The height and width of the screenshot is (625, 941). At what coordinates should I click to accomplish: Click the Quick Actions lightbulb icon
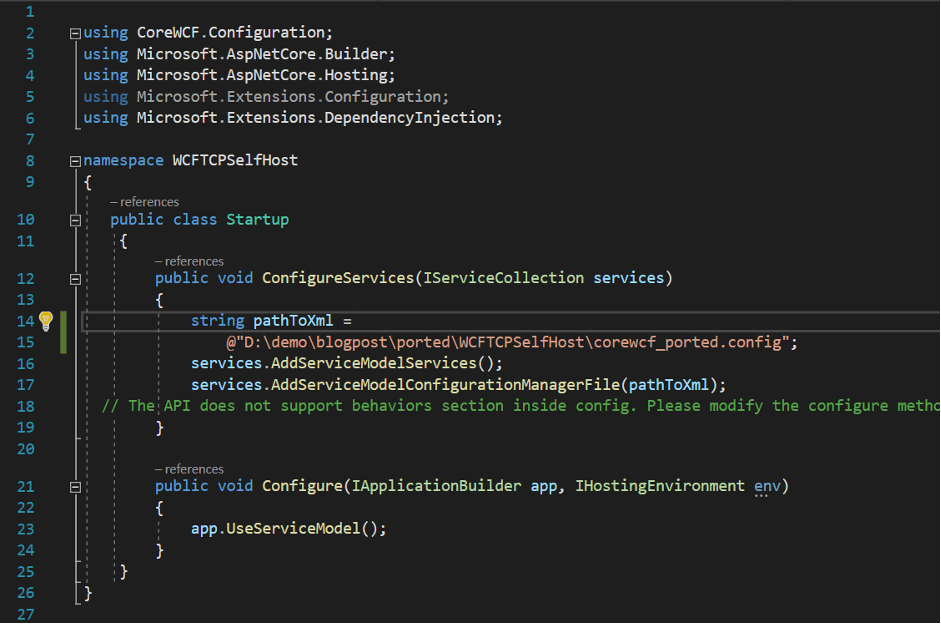[46, 320]
